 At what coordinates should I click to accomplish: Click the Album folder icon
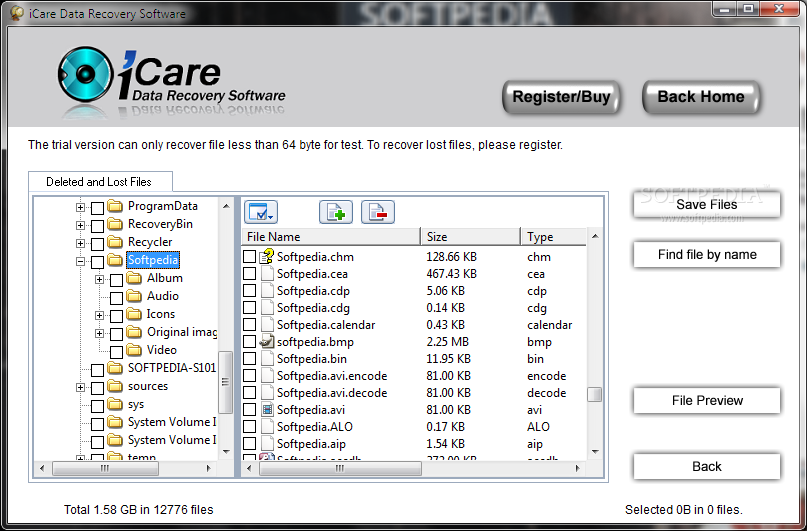pos(134,278)
